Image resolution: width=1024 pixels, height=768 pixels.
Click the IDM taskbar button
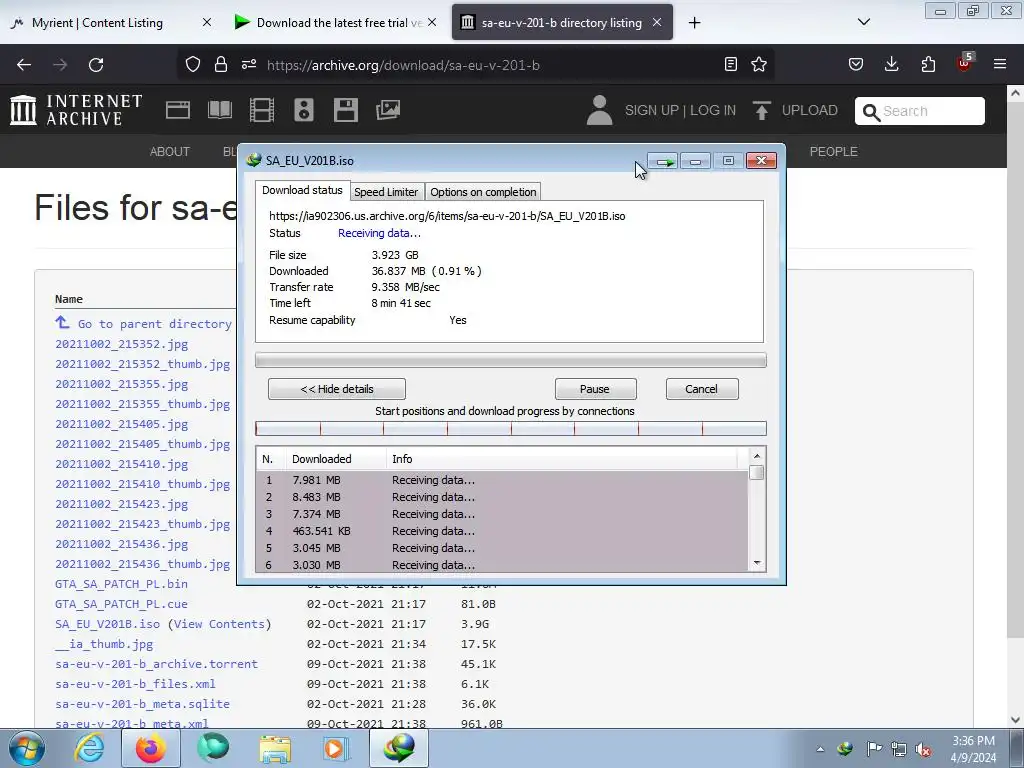(x=399, y=748)
